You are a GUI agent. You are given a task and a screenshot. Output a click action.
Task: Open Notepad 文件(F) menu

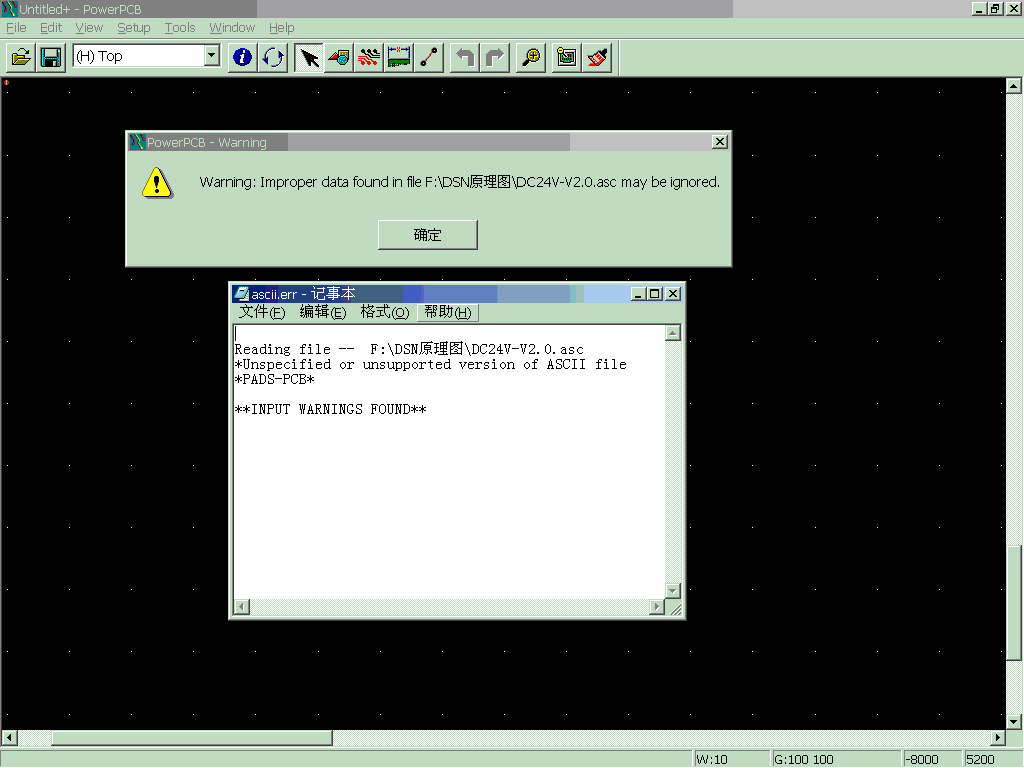[x=262, y=312]
